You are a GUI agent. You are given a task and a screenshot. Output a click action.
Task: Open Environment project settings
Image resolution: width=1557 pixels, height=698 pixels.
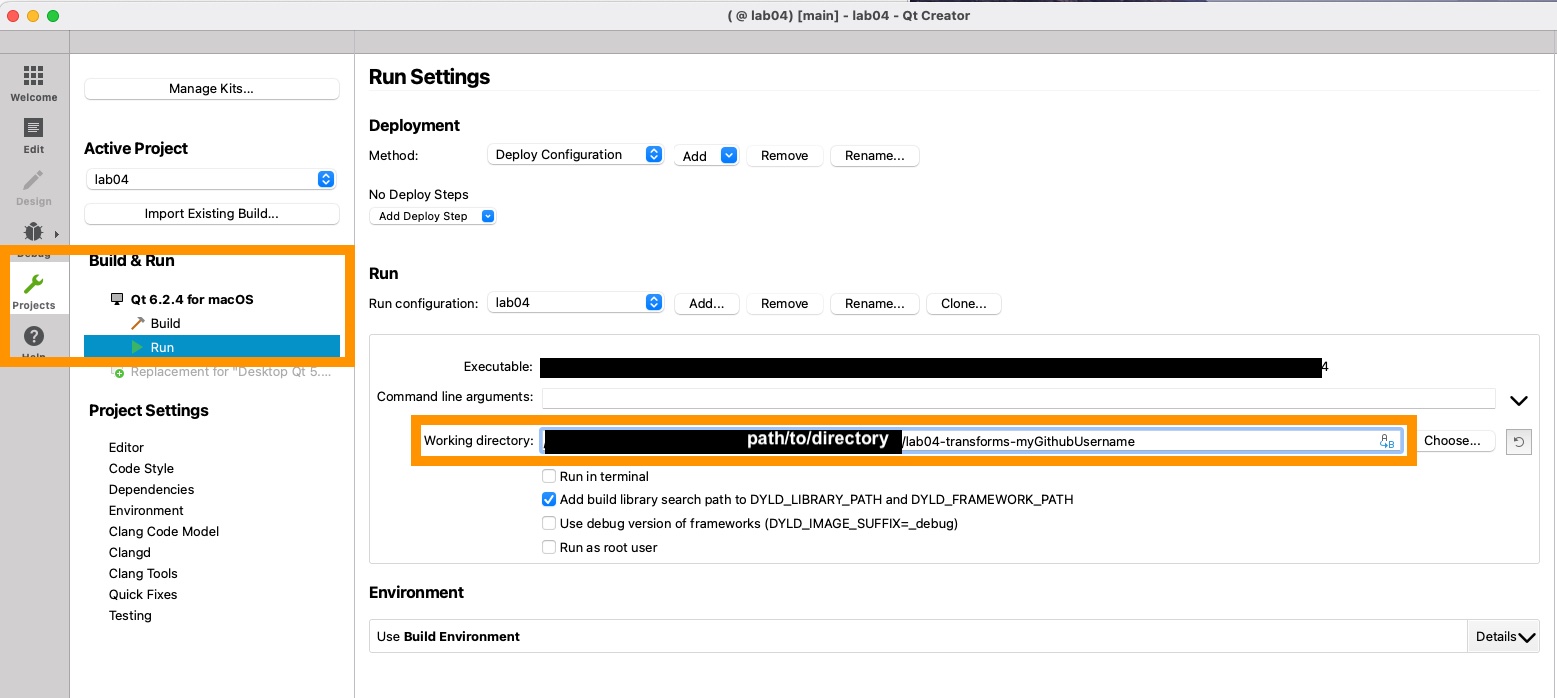click(146, 510)
